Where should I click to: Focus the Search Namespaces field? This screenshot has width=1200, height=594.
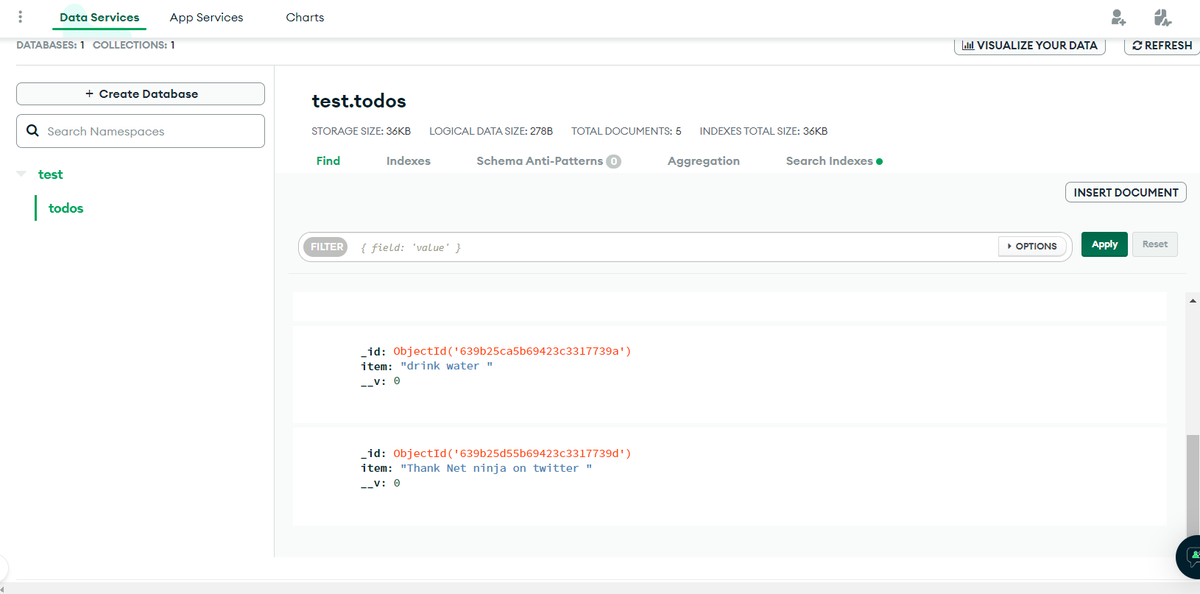(x=141, y=131)
